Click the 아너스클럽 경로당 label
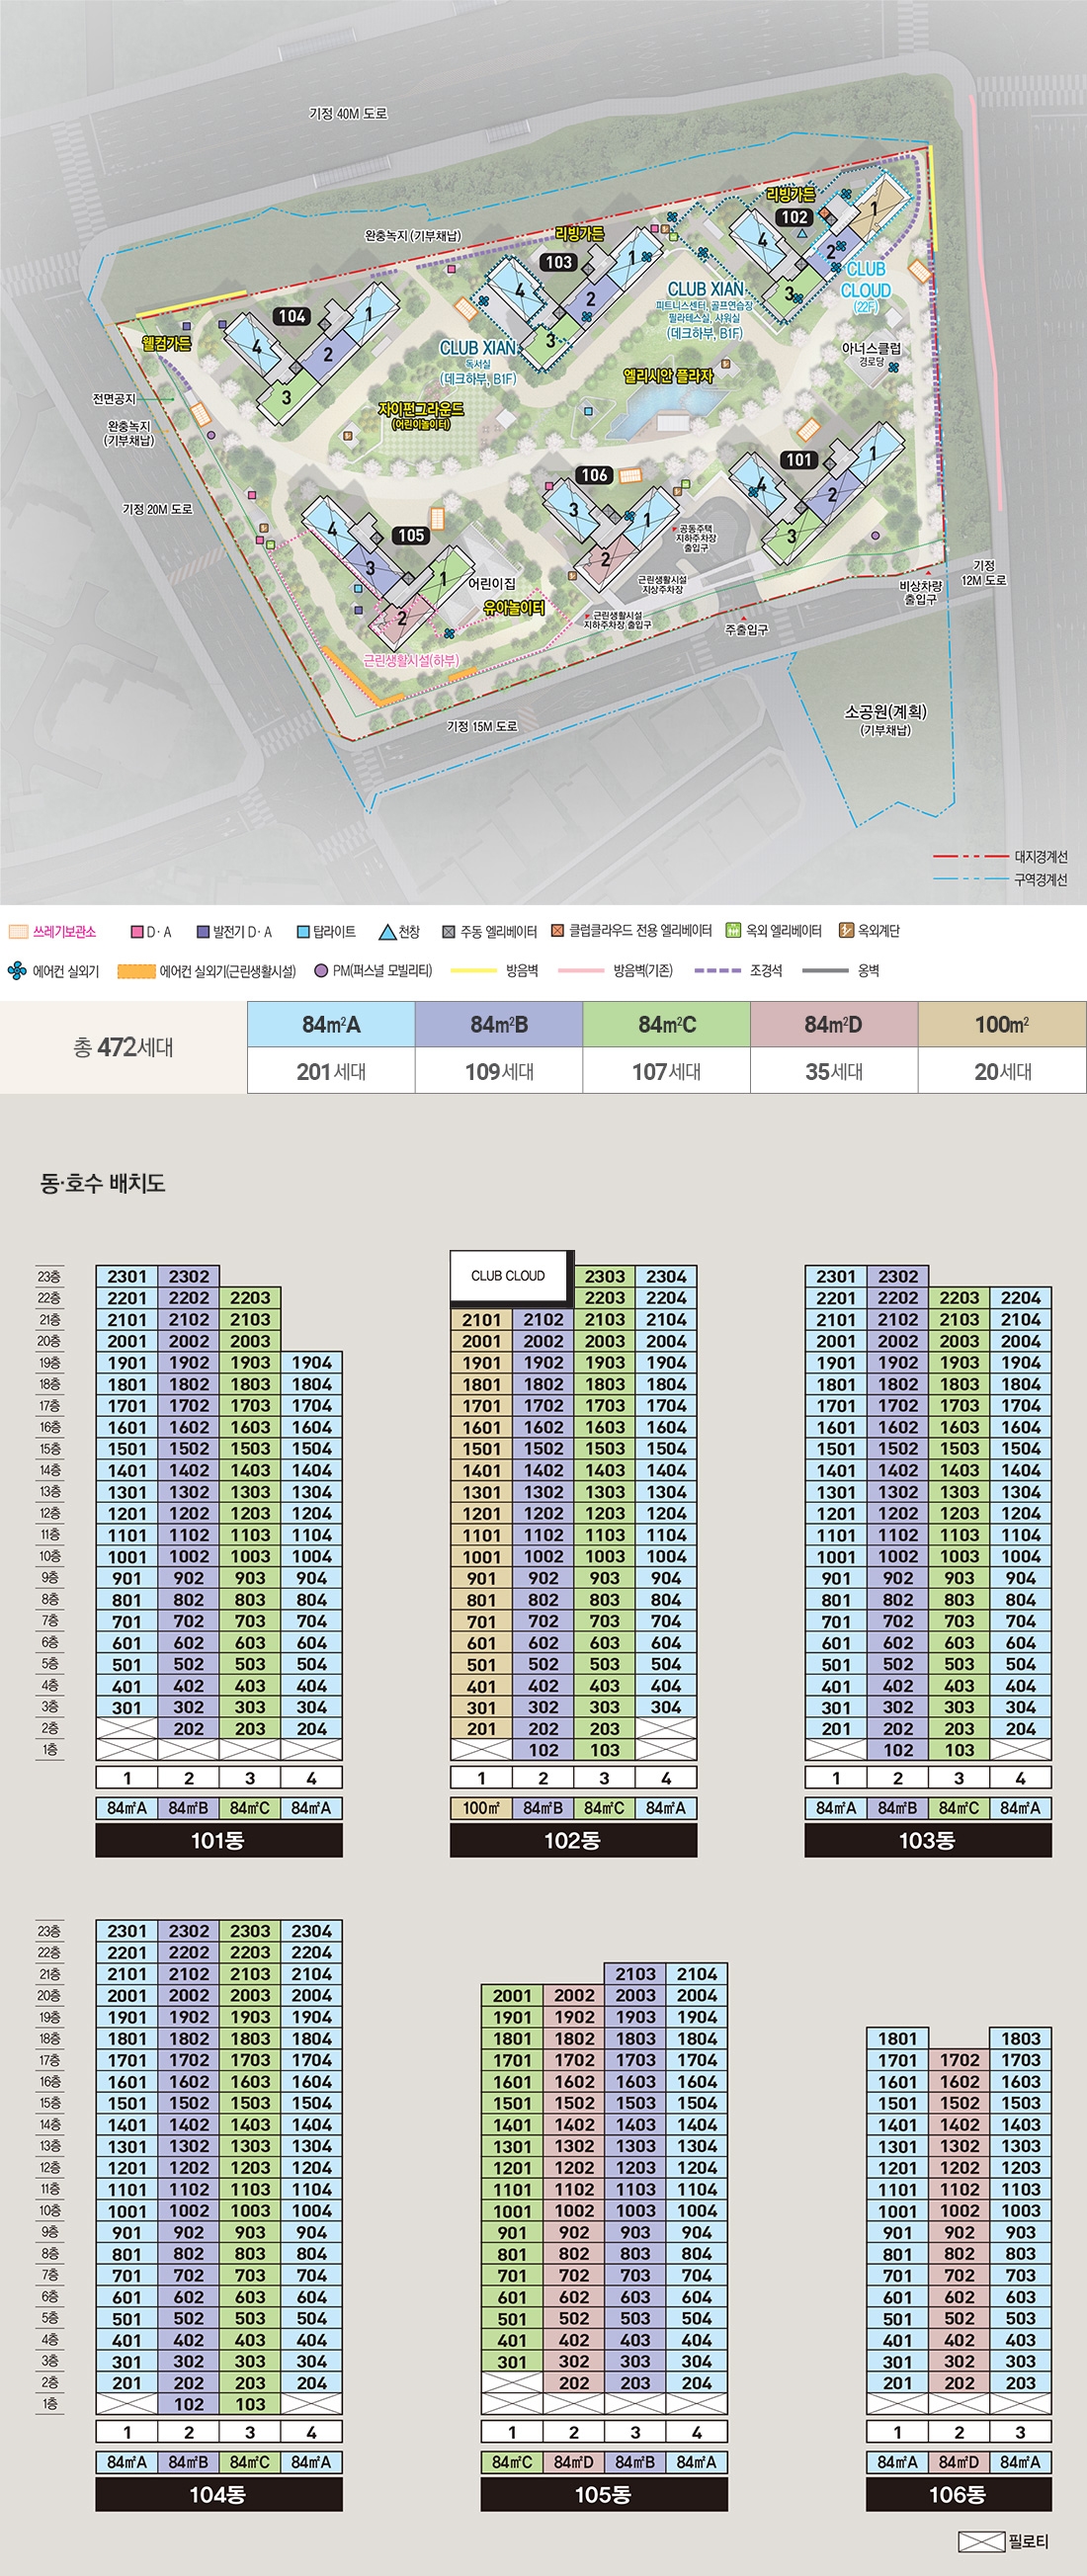Viewport: 1087px width, 2576px height. (x=871, y=354)
